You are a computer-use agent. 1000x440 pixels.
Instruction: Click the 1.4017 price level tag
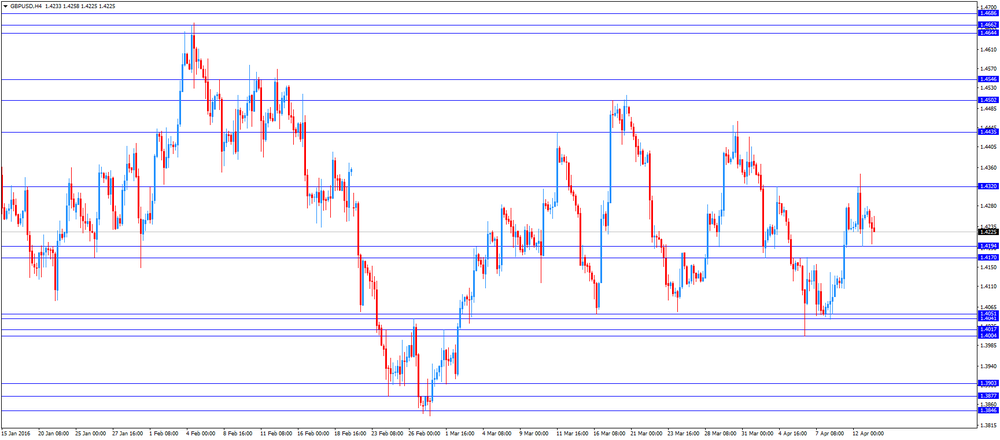click(x=987, y=330)
